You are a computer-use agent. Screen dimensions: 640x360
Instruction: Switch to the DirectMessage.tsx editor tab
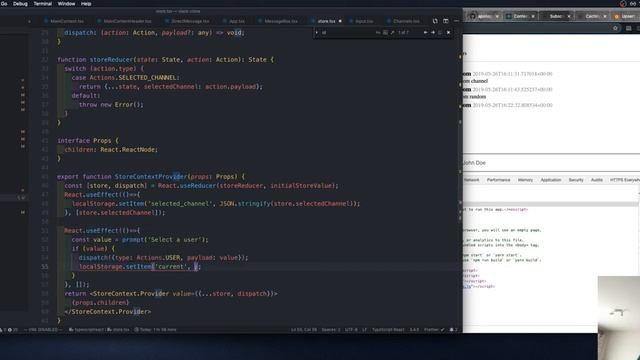(187, 21)
